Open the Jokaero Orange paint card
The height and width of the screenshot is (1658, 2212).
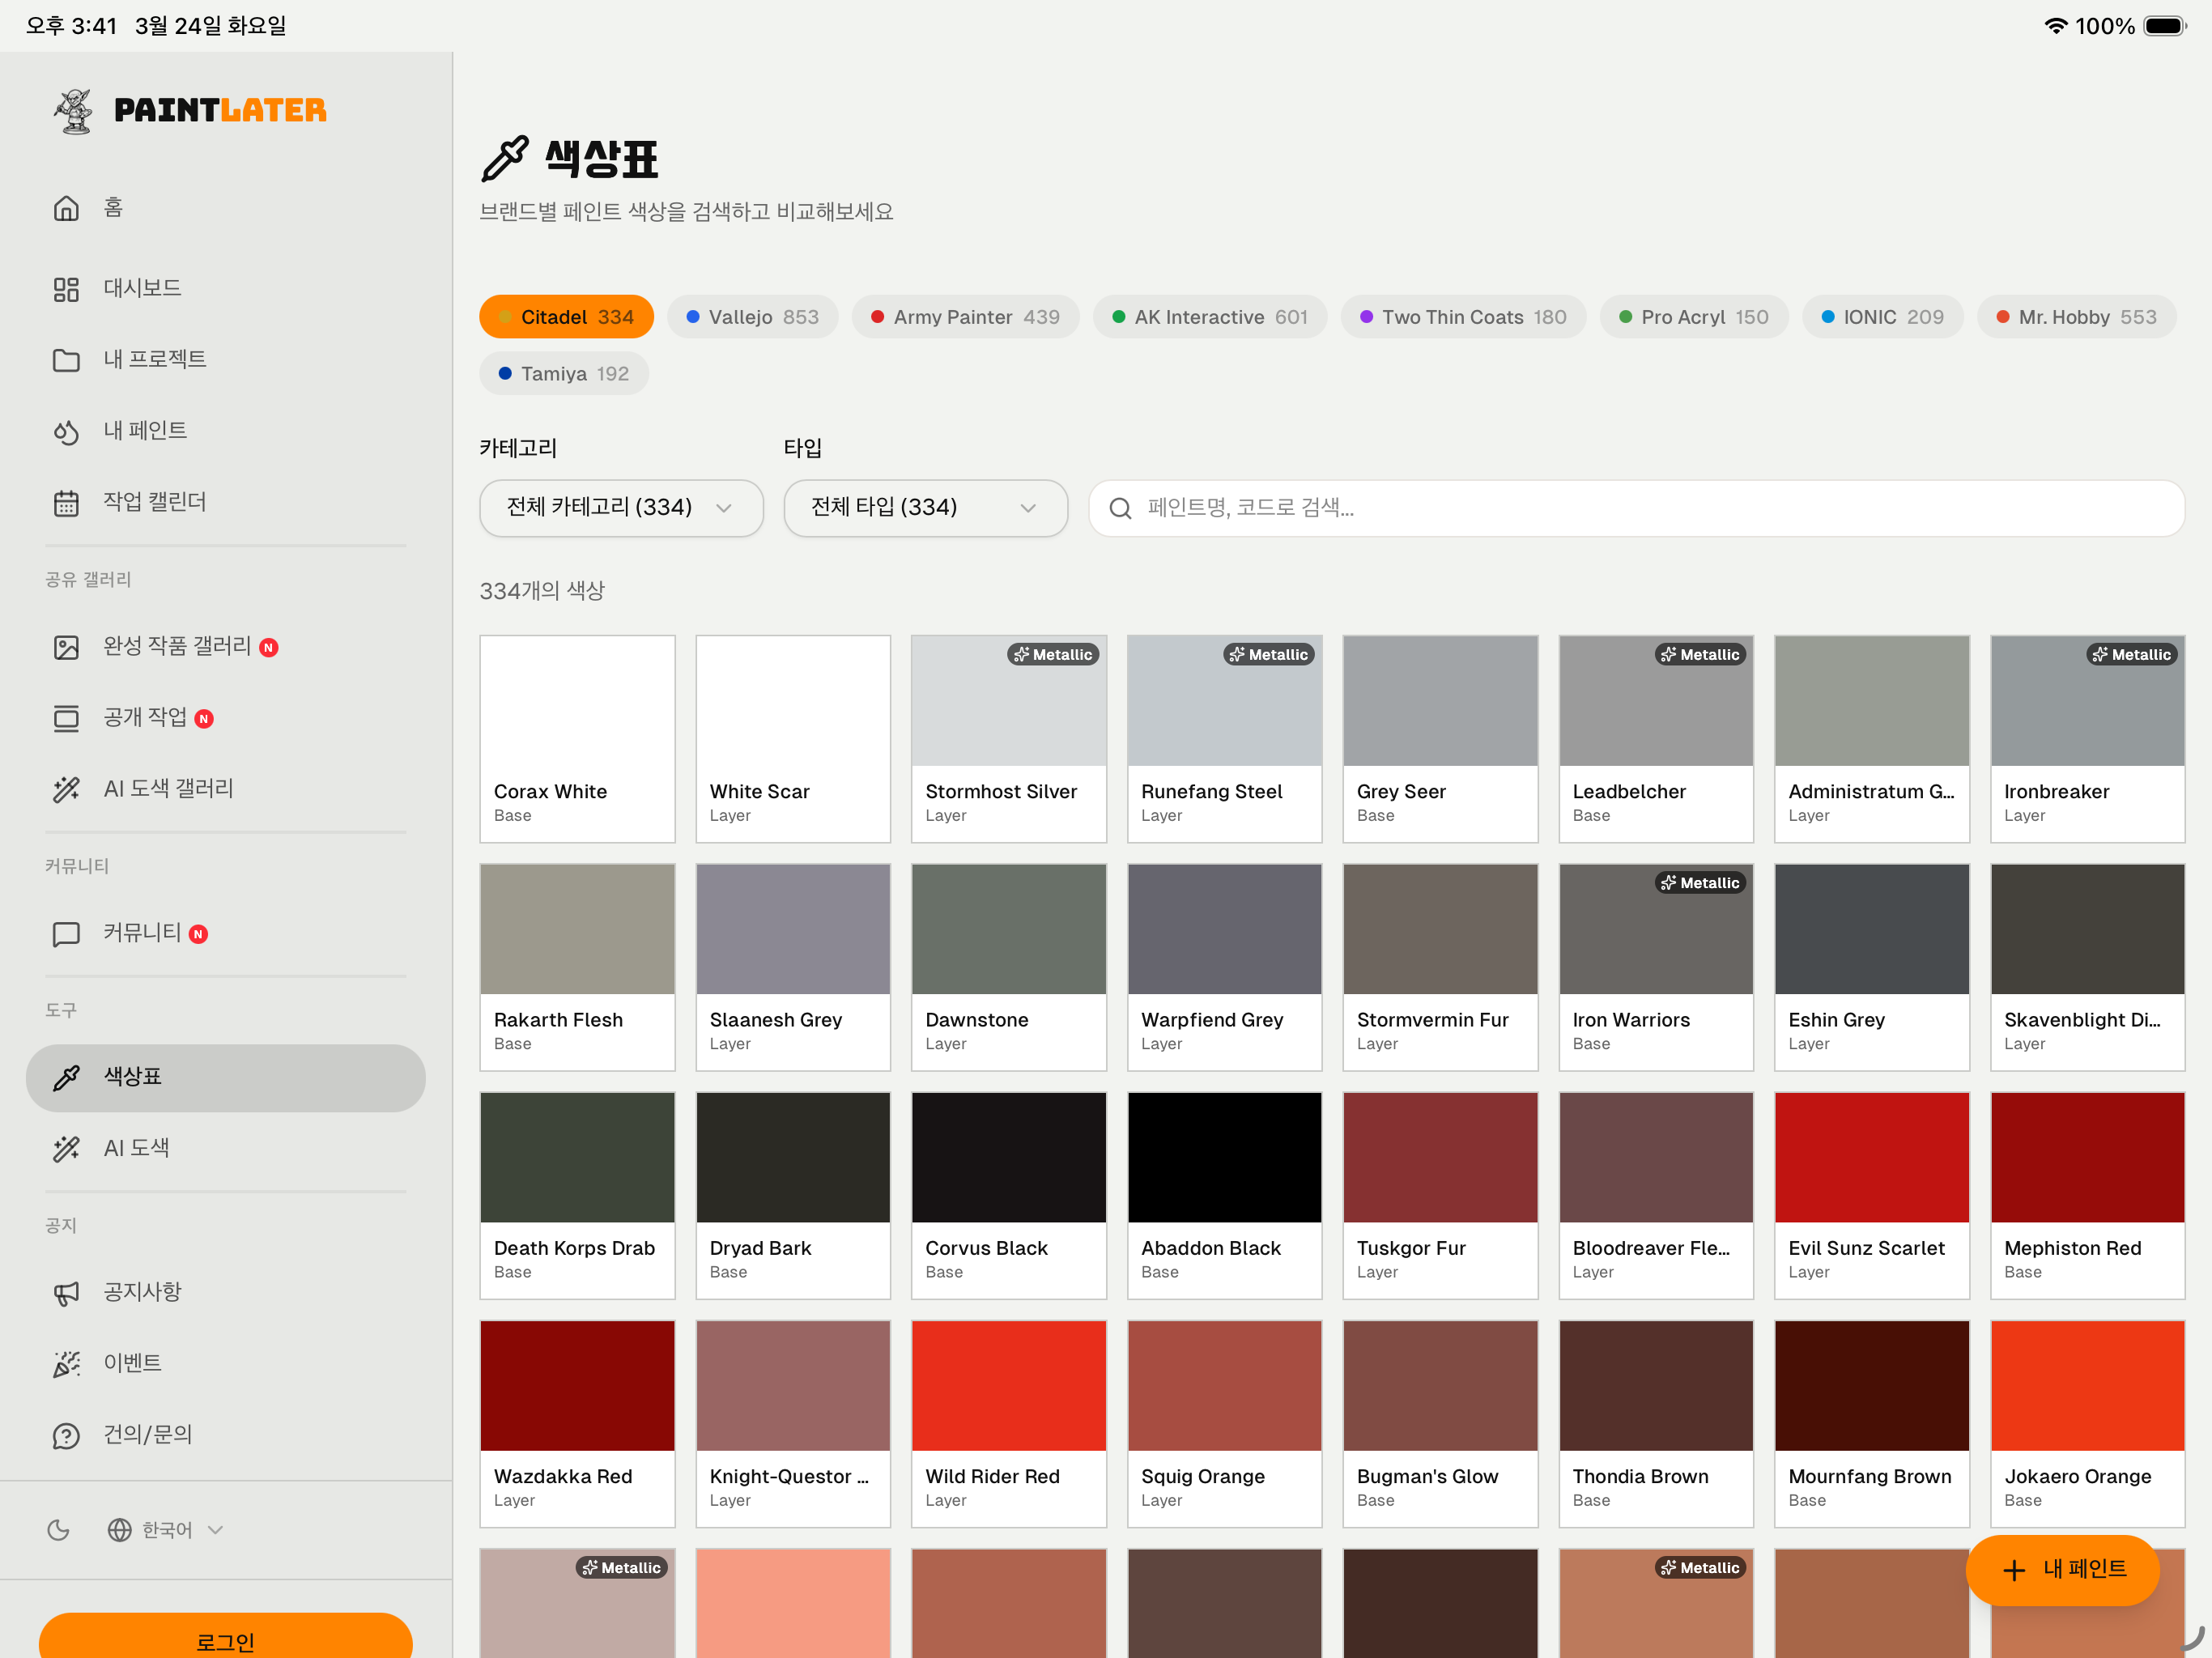tap(2087, 1424)
